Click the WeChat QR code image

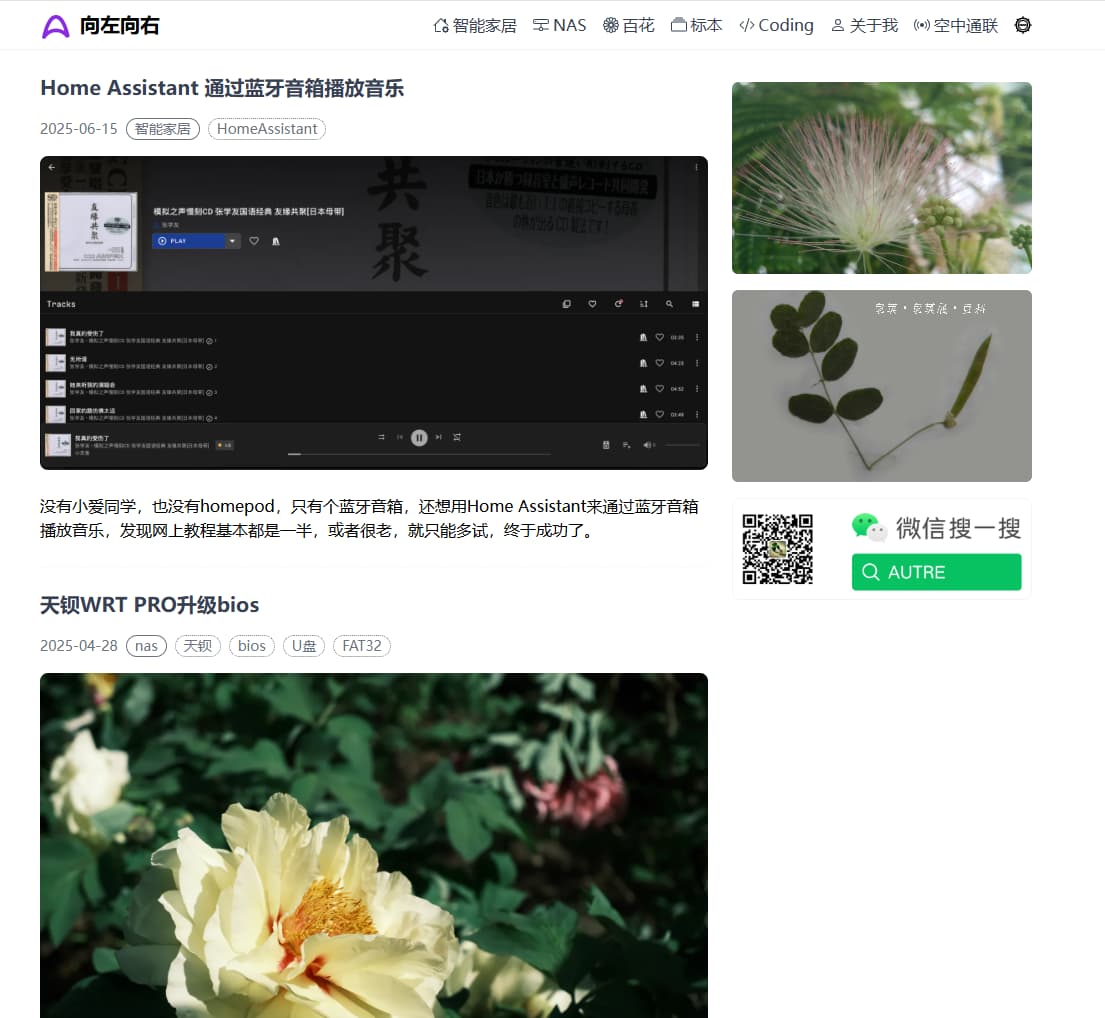(x=778, y=548)
